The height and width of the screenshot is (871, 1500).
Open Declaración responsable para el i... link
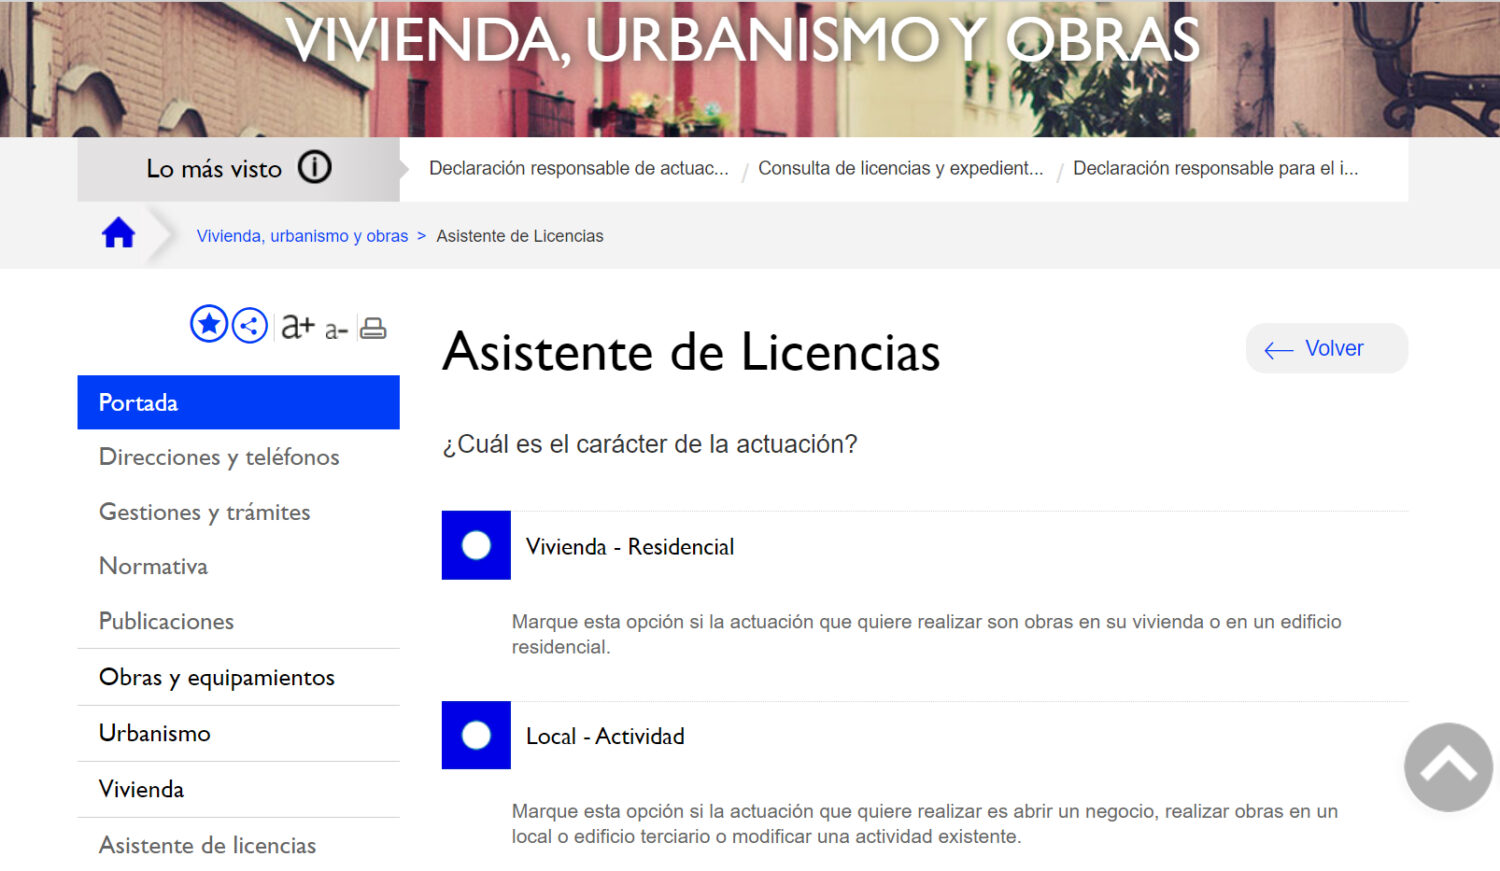pyautogui.click(x=1215, y=169)
